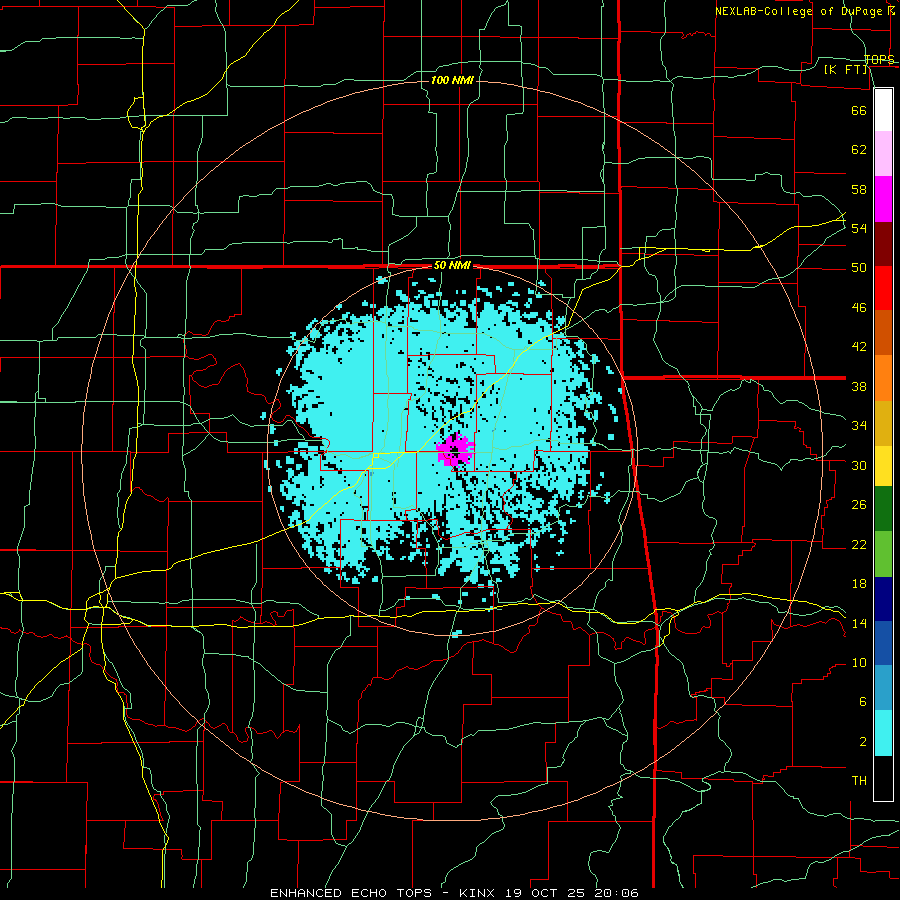This screenshot has width=900, height=900.
Task: Click the '30' value on the scale
Action: (x=859, y=465)
